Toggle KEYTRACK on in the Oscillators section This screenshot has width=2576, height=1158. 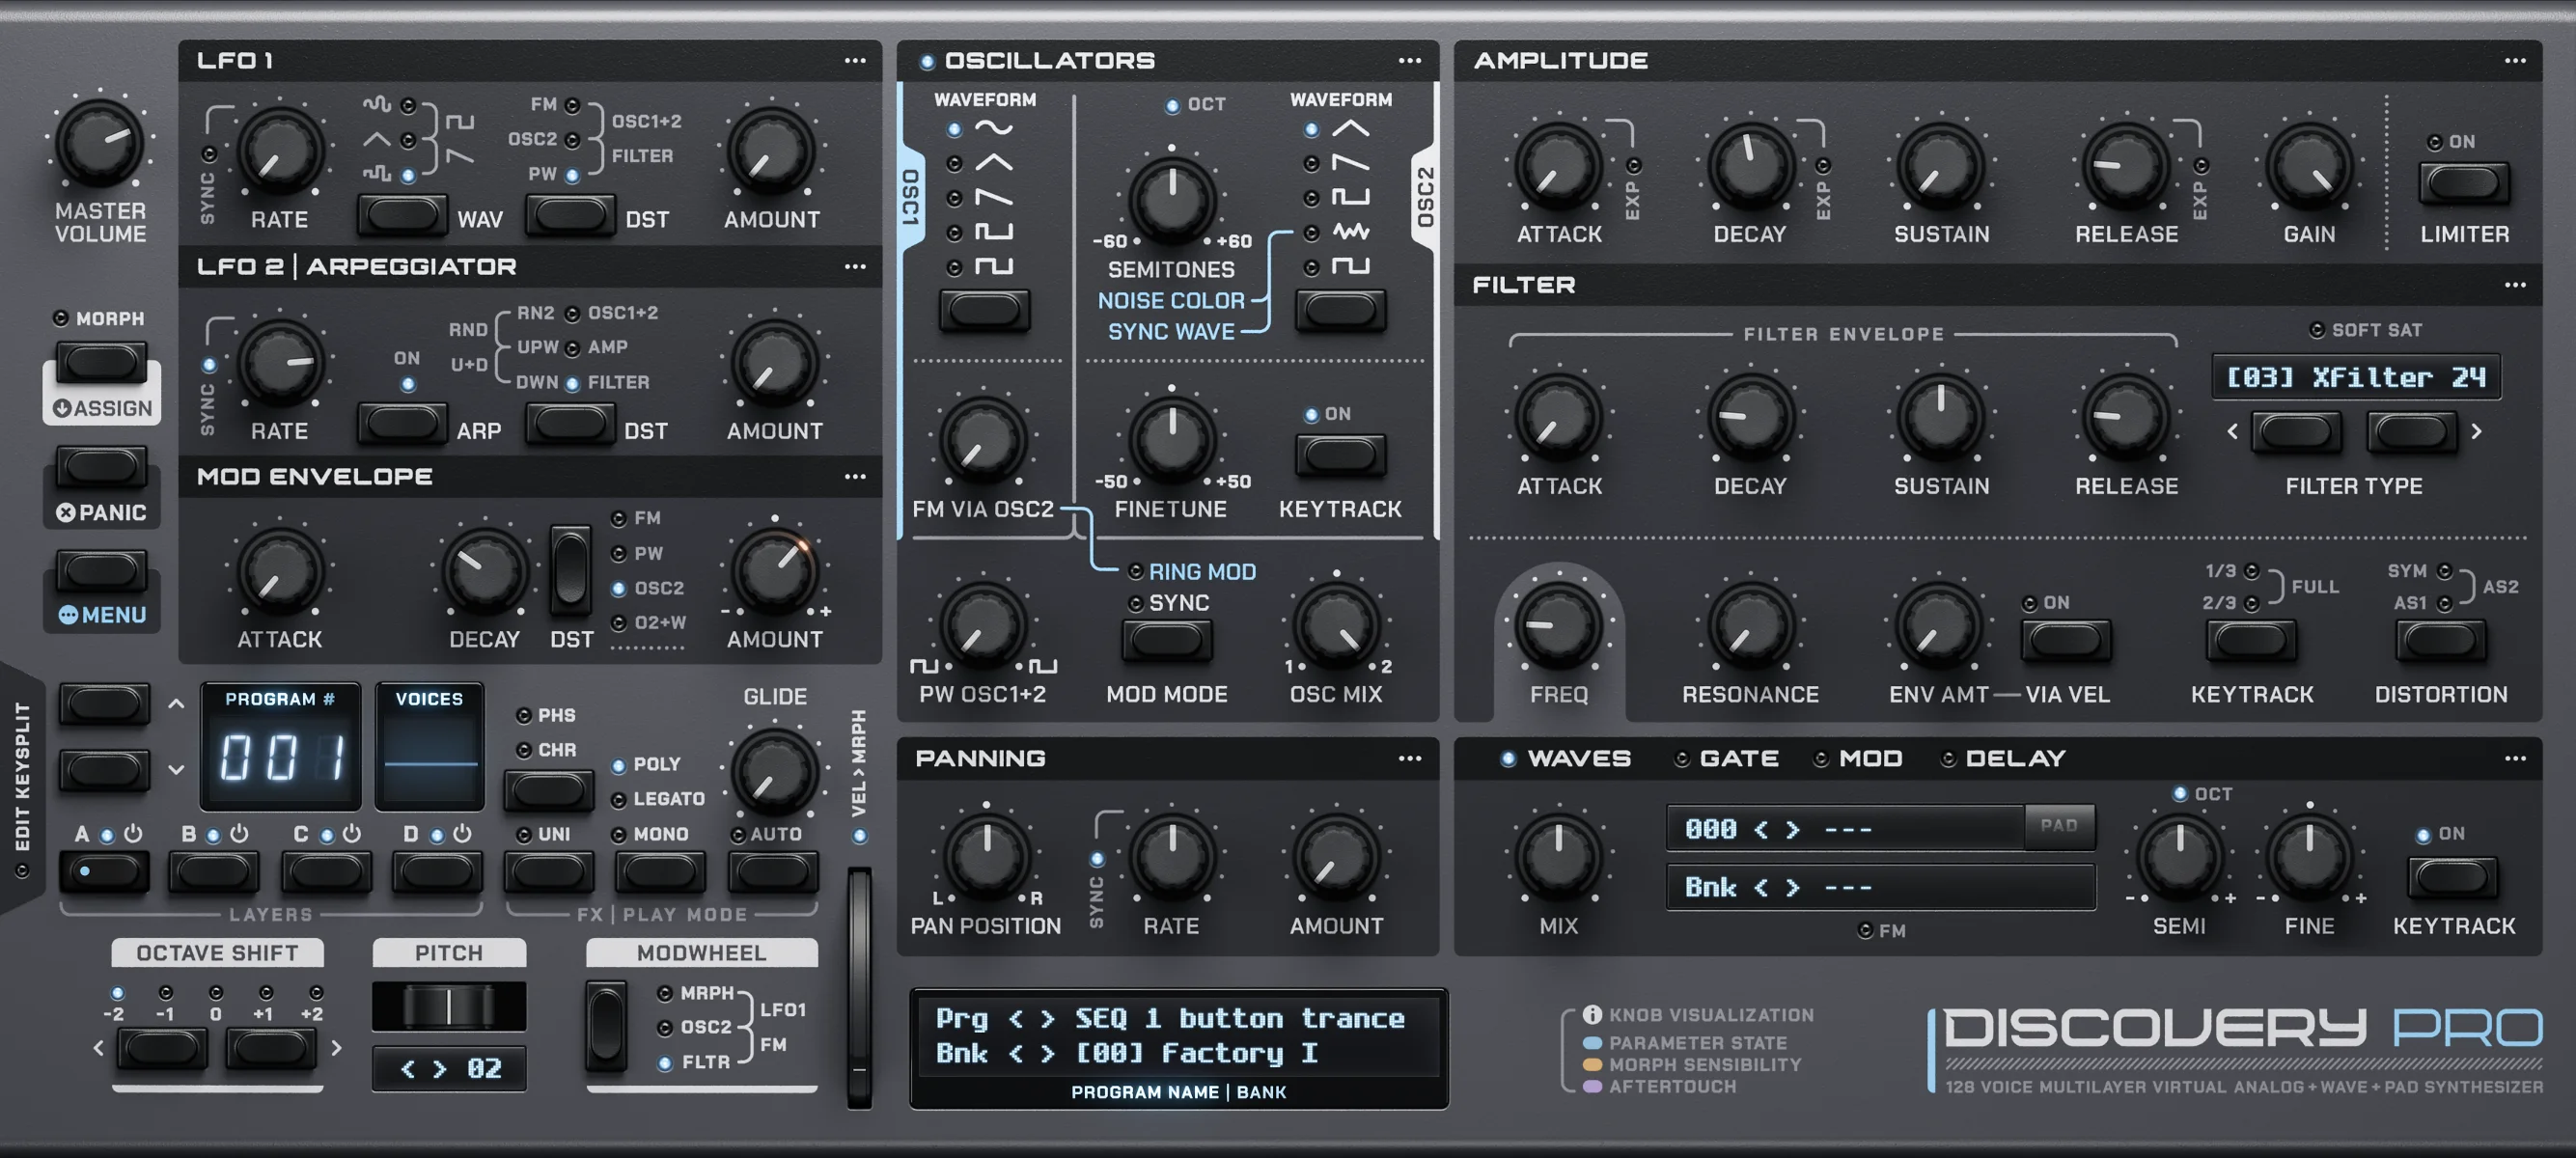(x=1340, y=455)
